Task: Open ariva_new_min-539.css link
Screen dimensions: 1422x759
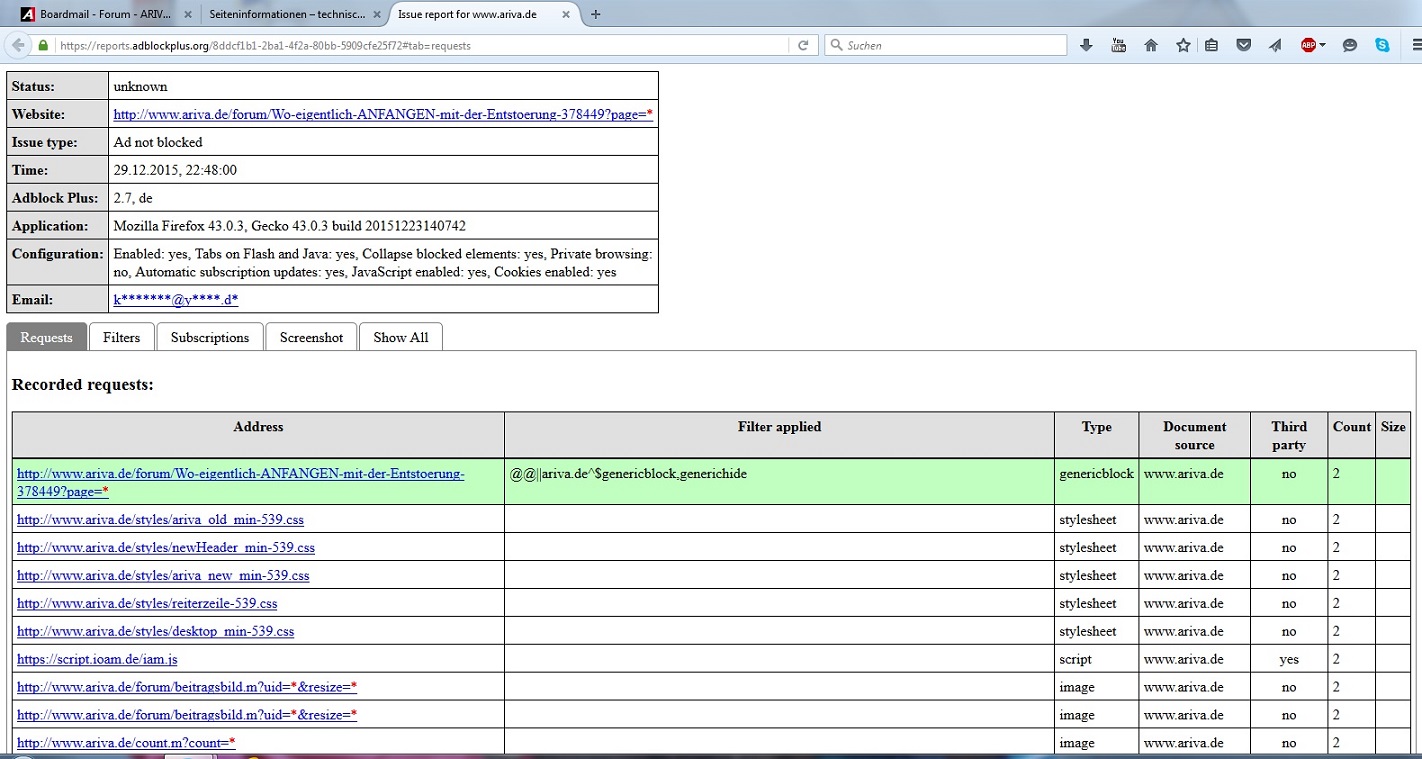Action: click(163, 576)
